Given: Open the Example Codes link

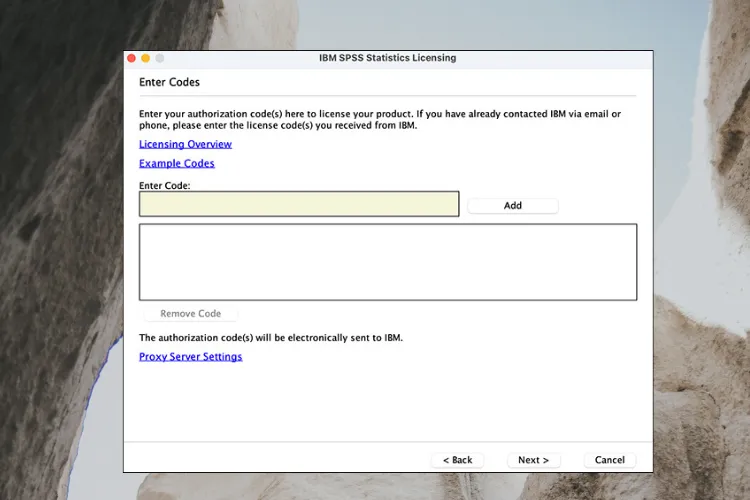Looking at the screenshot, I should (176, 163).
